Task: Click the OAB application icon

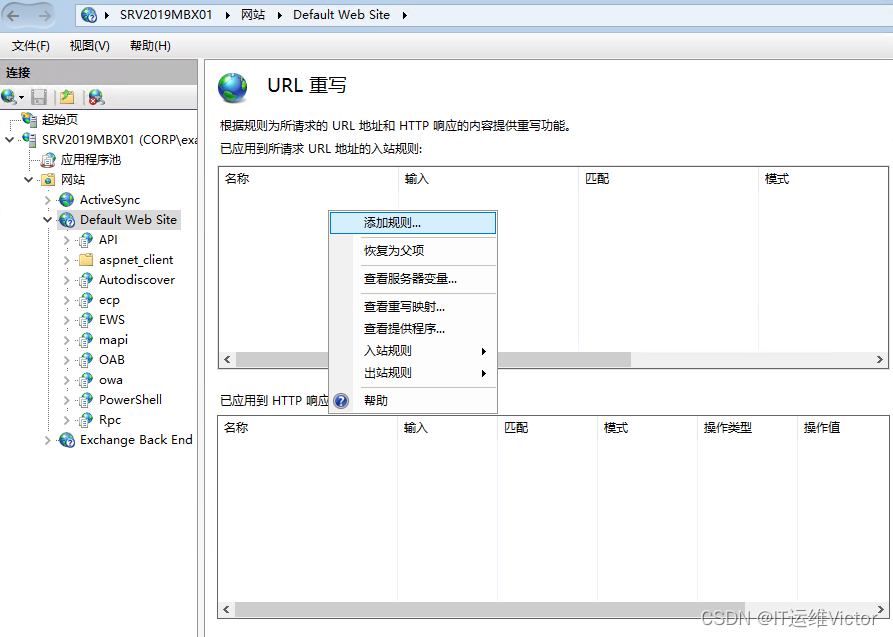Action: pyautogui.click(x=85, y=360)
